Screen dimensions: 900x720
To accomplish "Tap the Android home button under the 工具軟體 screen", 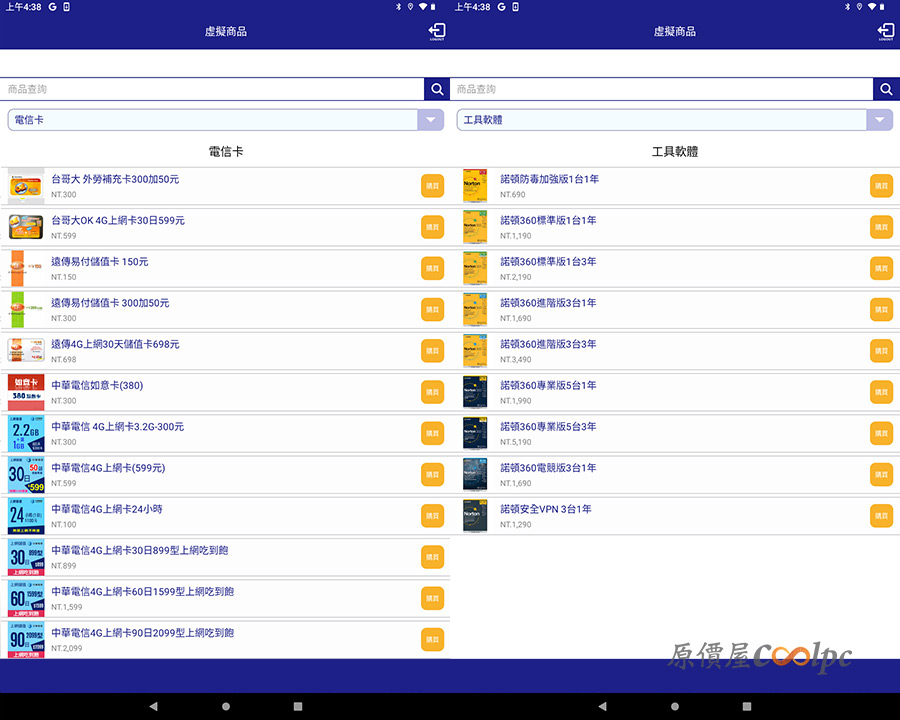I will click(674, 706).
